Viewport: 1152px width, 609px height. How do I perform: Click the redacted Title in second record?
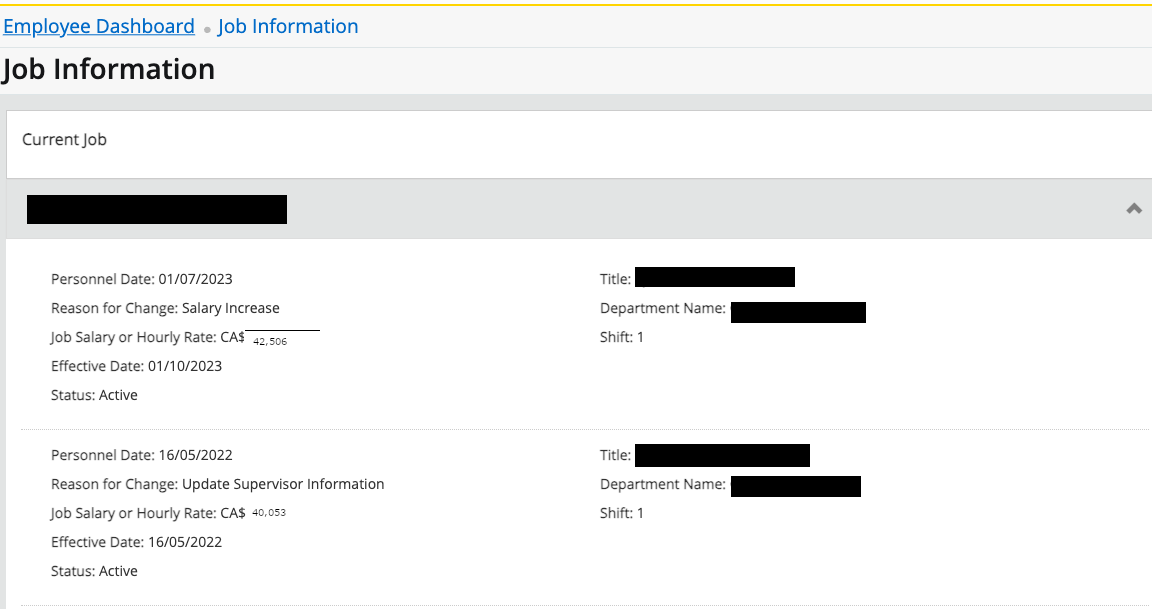tap(721, 456)
